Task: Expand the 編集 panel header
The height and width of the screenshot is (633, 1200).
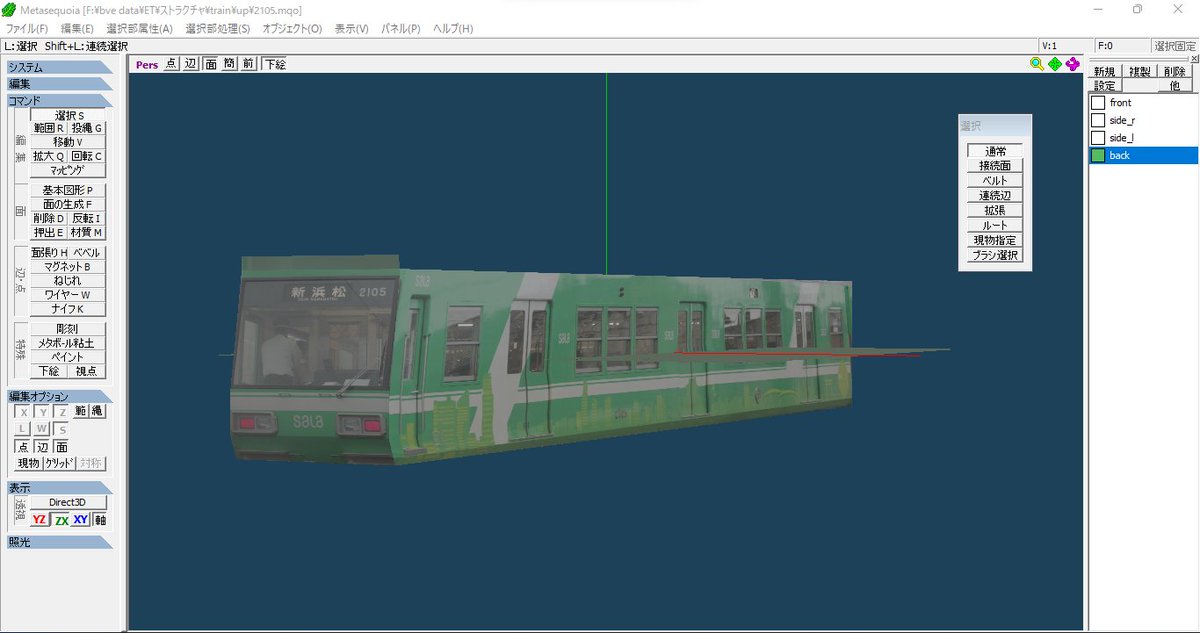Action: (59, 84)
